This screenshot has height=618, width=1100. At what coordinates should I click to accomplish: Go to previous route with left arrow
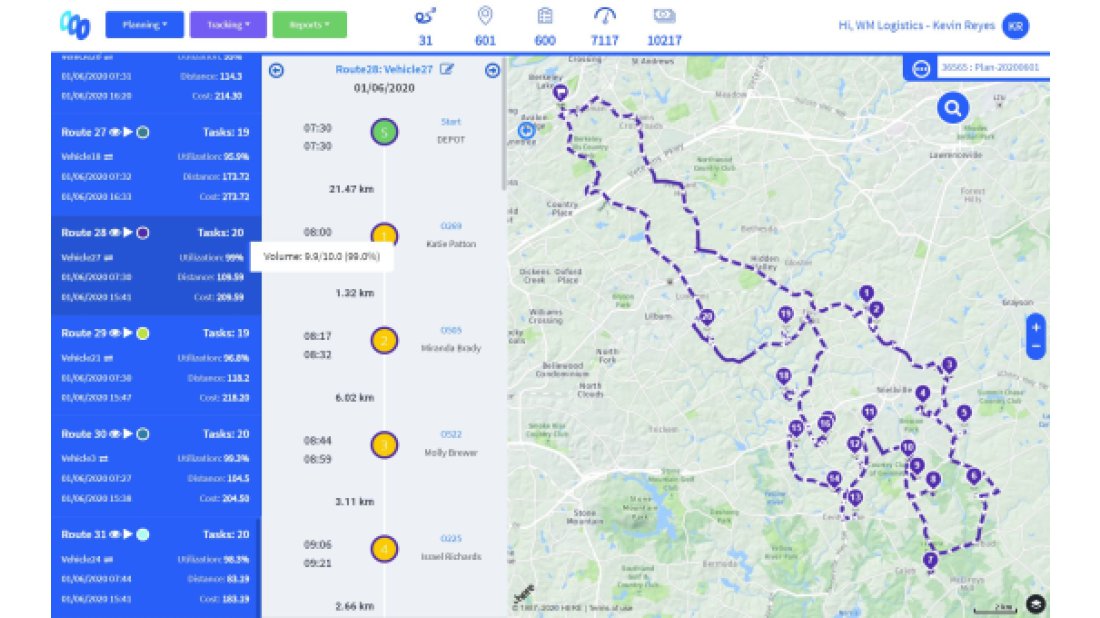coord(277,70)
